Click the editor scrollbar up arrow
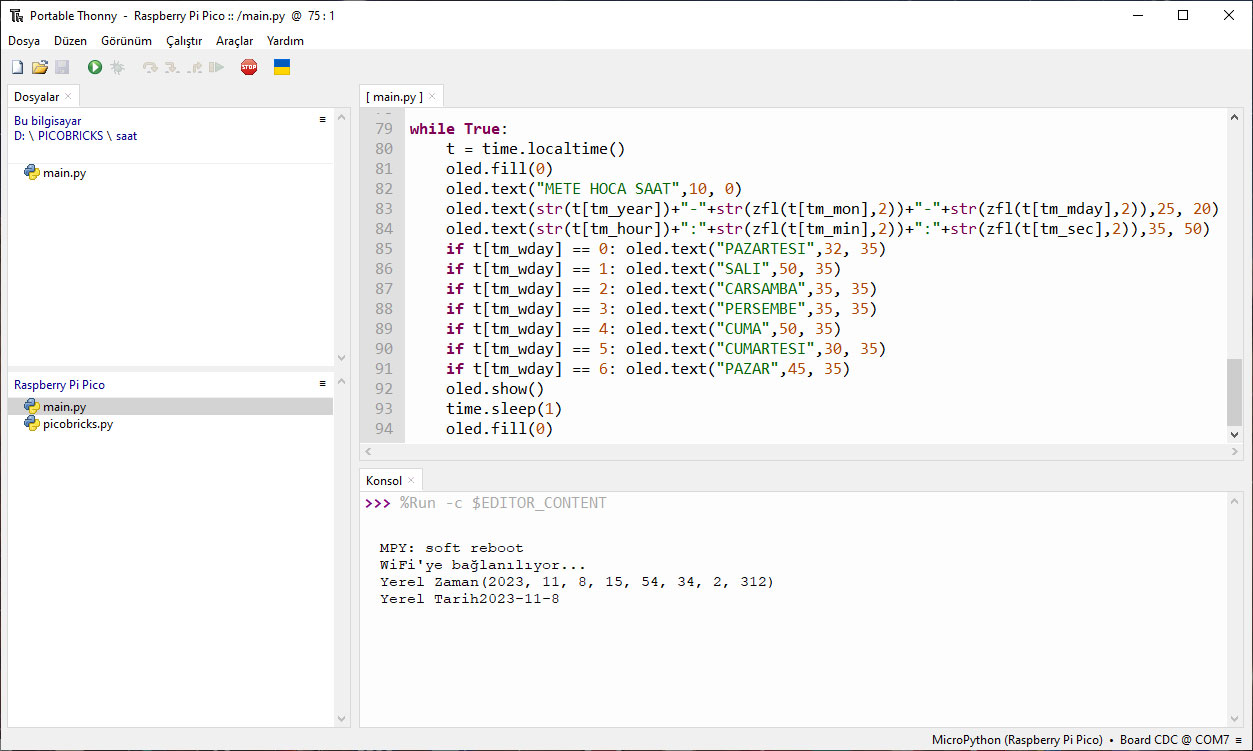This screenshot has height=751, width=1253. click(x=1234, y=116)
